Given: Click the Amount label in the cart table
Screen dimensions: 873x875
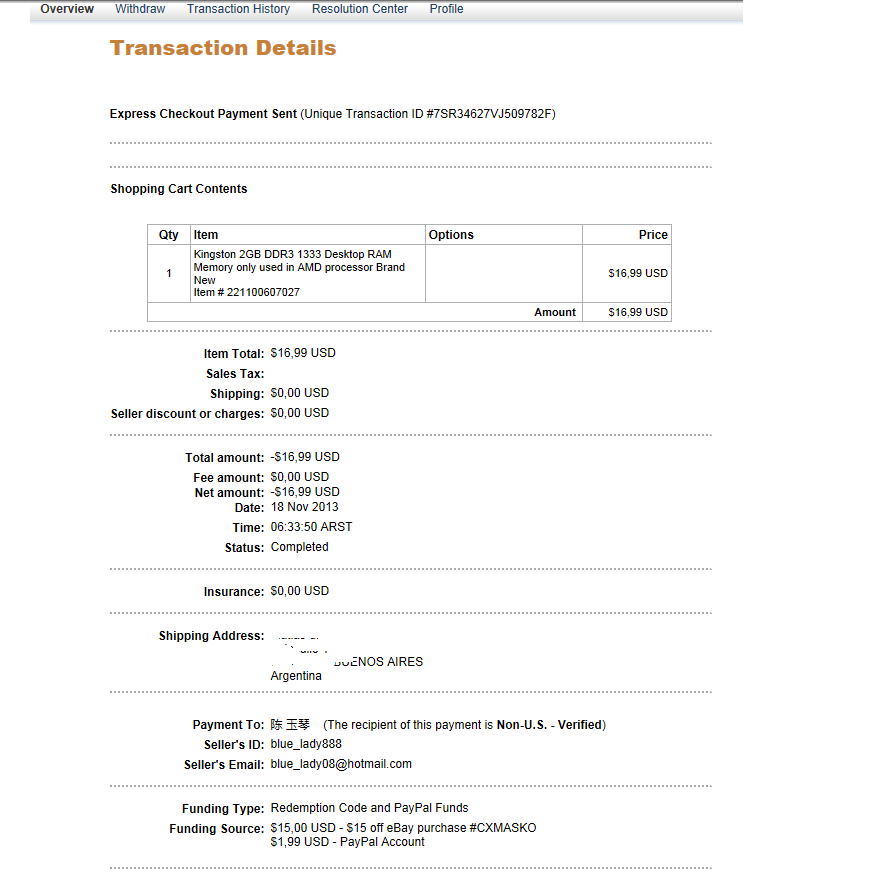Looking at the screenshot, I should (555, 312).
